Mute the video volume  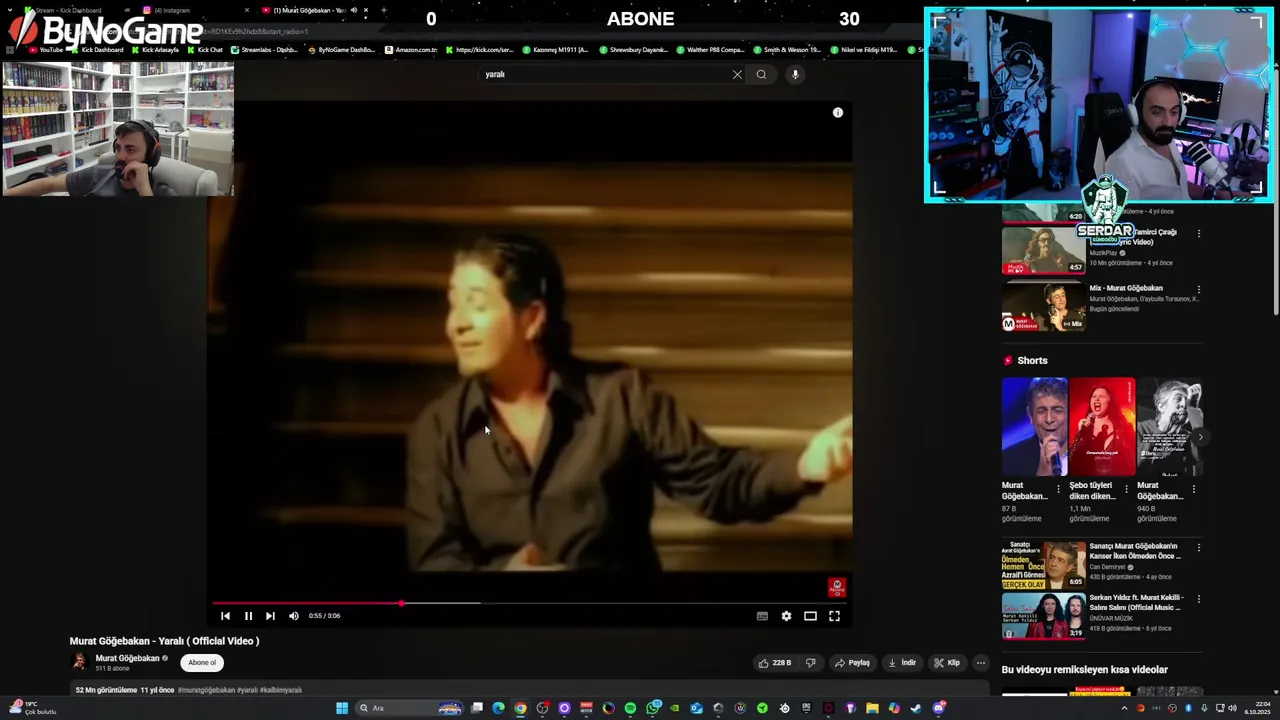(293, 616)
